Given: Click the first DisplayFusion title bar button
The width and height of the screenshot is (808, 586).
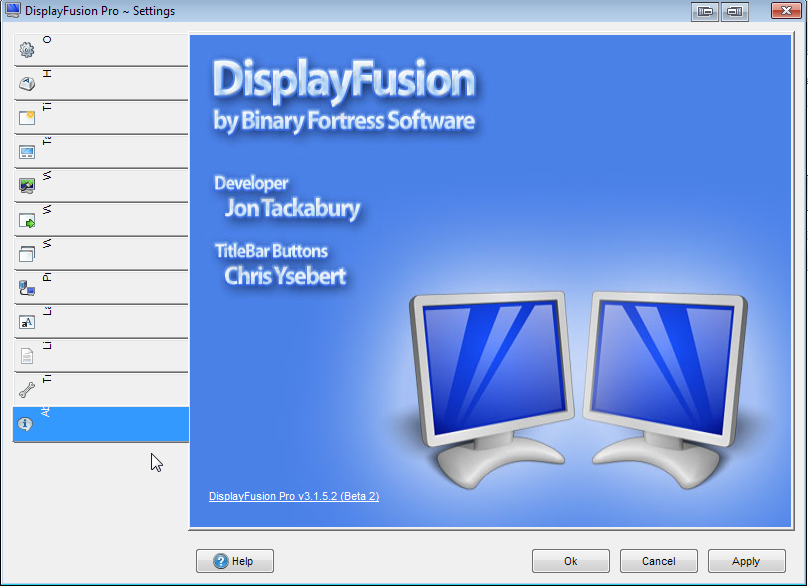Looking at the screenshot, I should (x=705, y=11).
